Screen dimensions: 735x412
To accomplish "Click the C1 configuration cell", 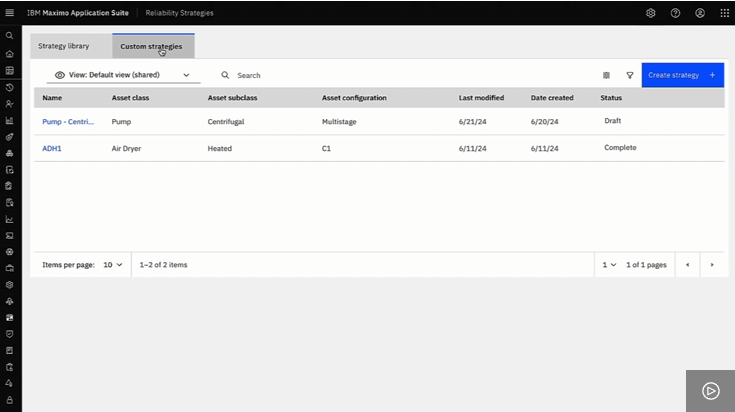I will pos(326,148).
